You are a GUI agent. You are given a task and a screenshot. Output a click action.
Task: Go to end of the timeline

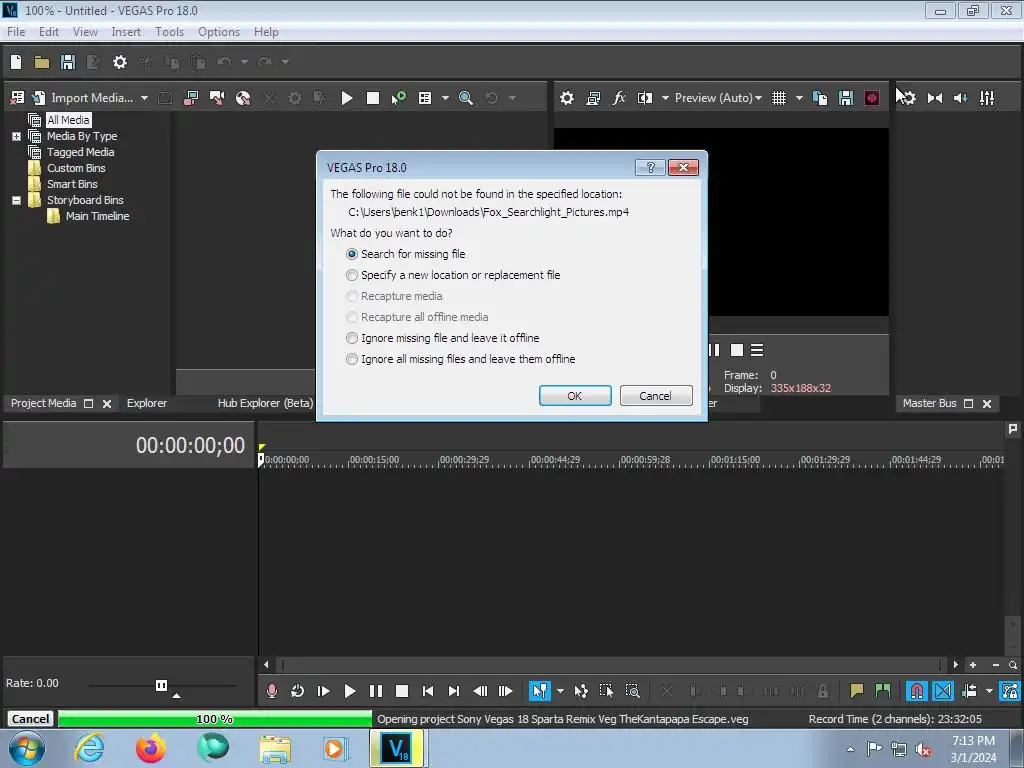click(x=454, y=691)
